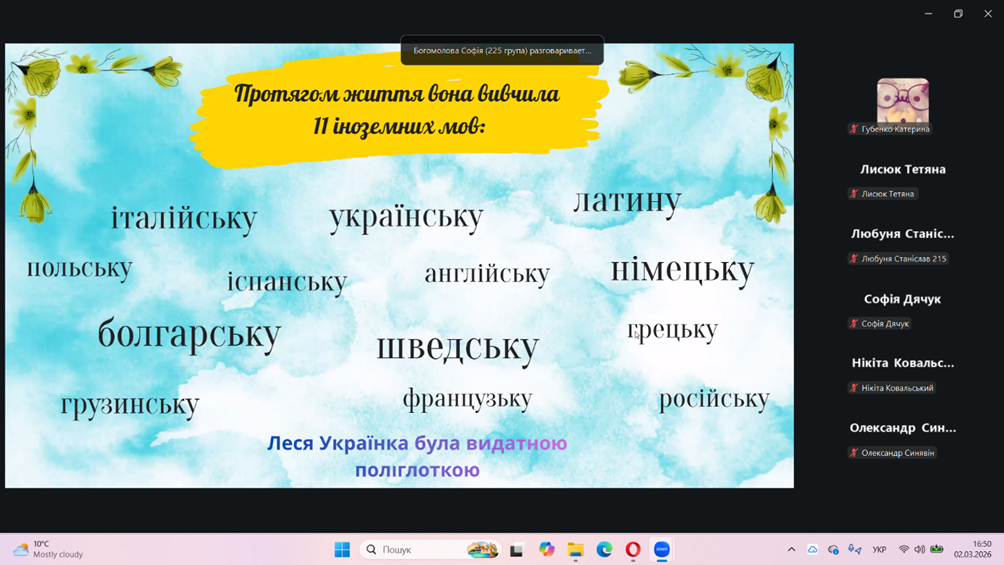Viewport: 1004px width, 565px height.
Task: Open Copilot from the taskbar
Action: pyautogui.click(x=546, y=549)
